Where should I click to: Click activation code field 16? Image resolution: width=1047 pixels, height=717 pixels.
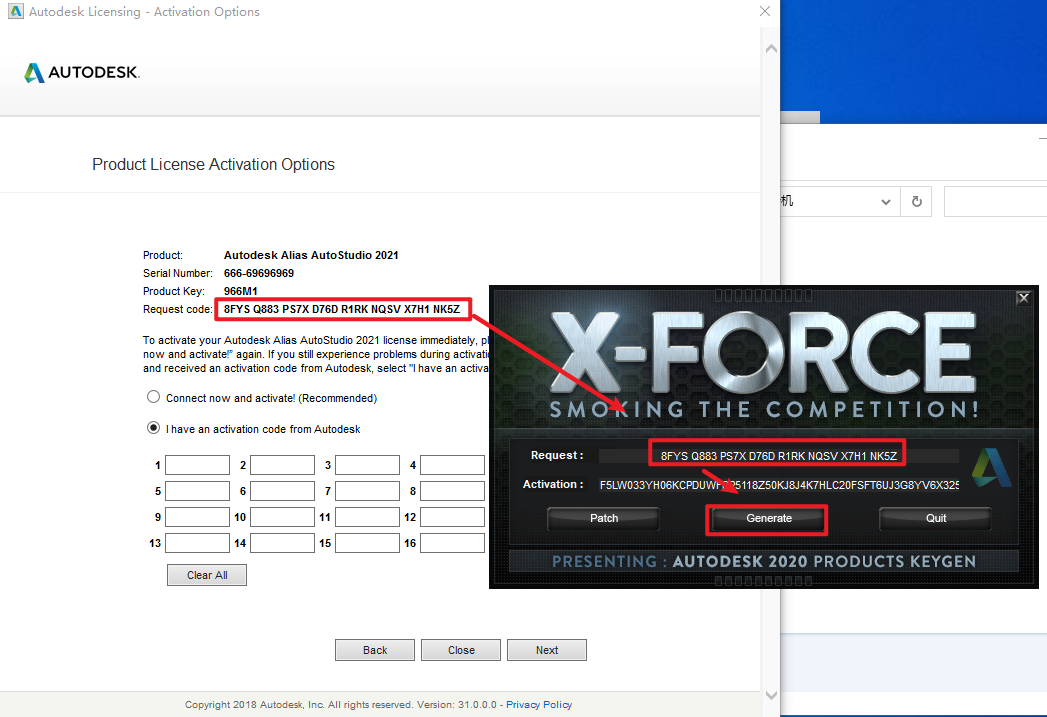coord(452,543)
